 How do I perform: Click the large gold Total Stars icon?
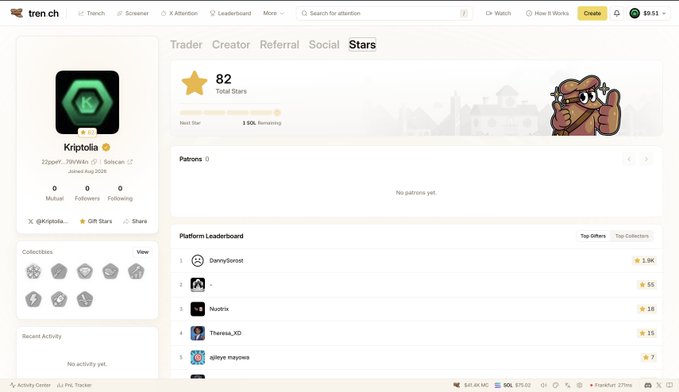click(x=194, y=83)
